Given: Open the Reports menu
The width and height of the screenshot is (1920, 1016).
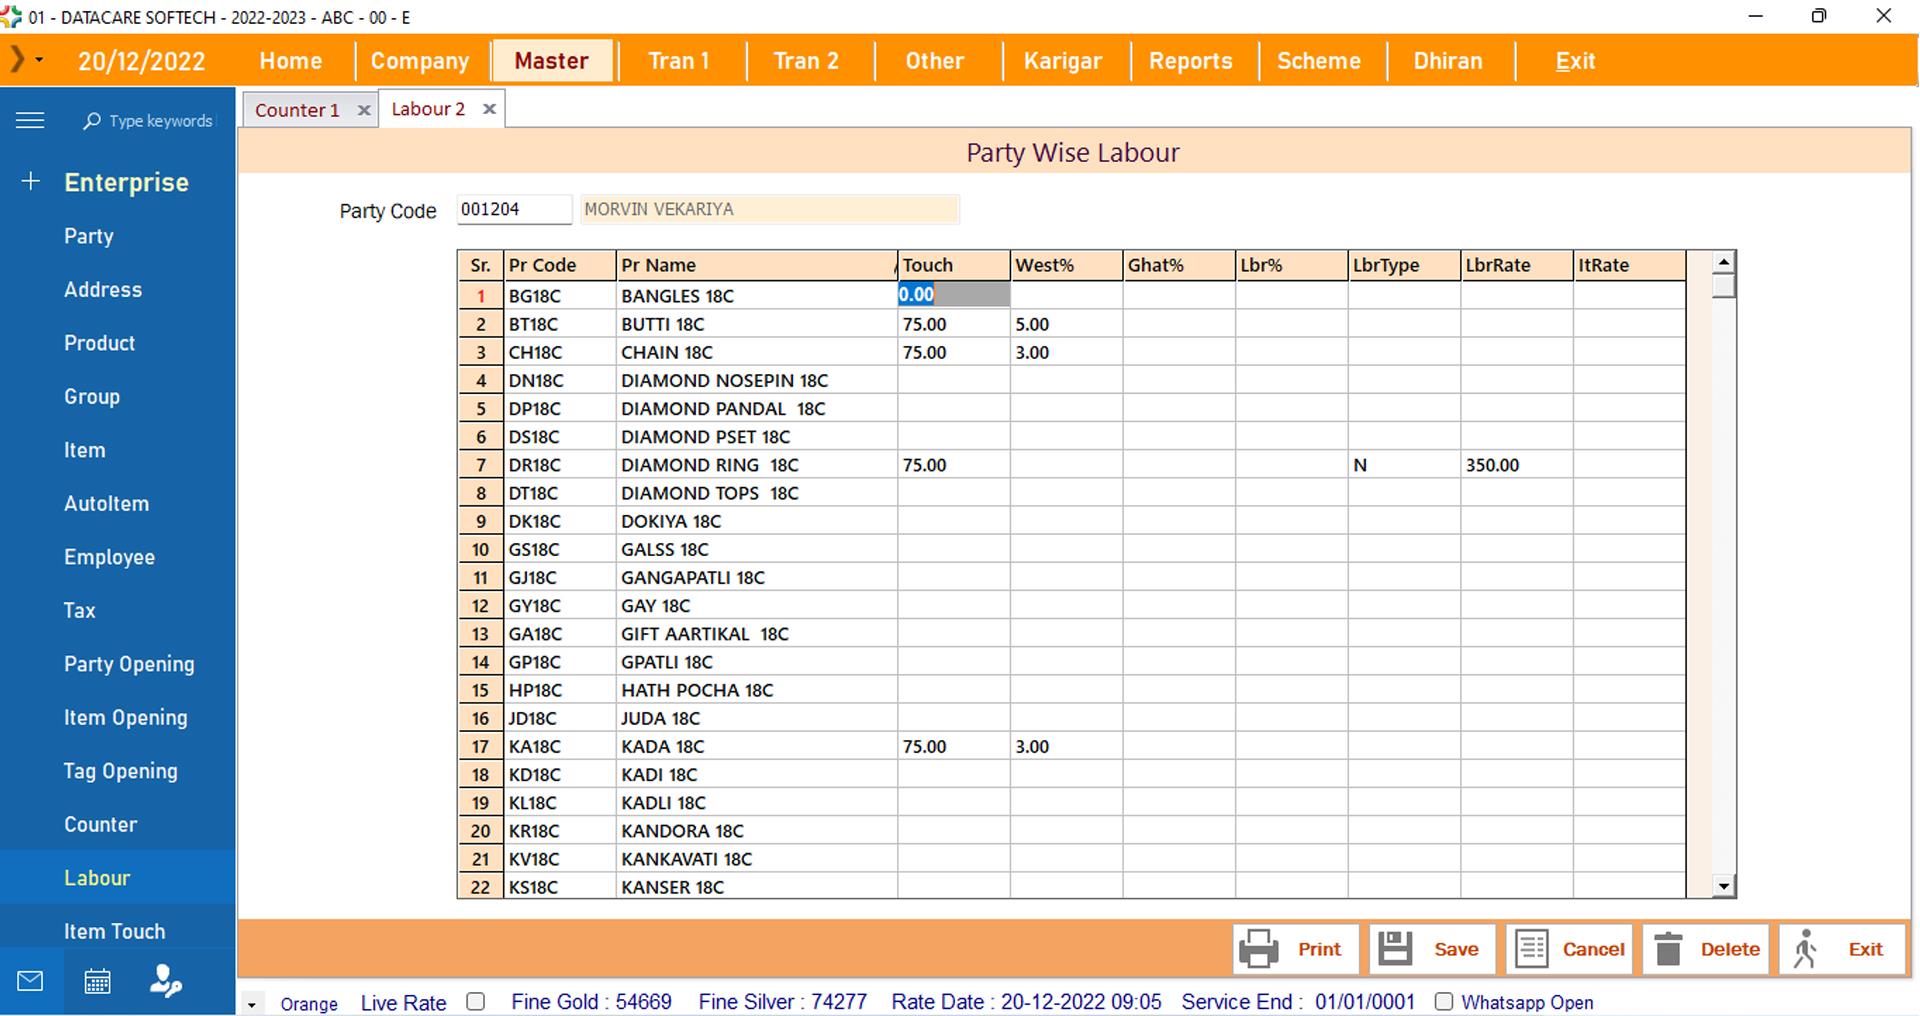Looking at the screenshot, I should coord(1191,61).
